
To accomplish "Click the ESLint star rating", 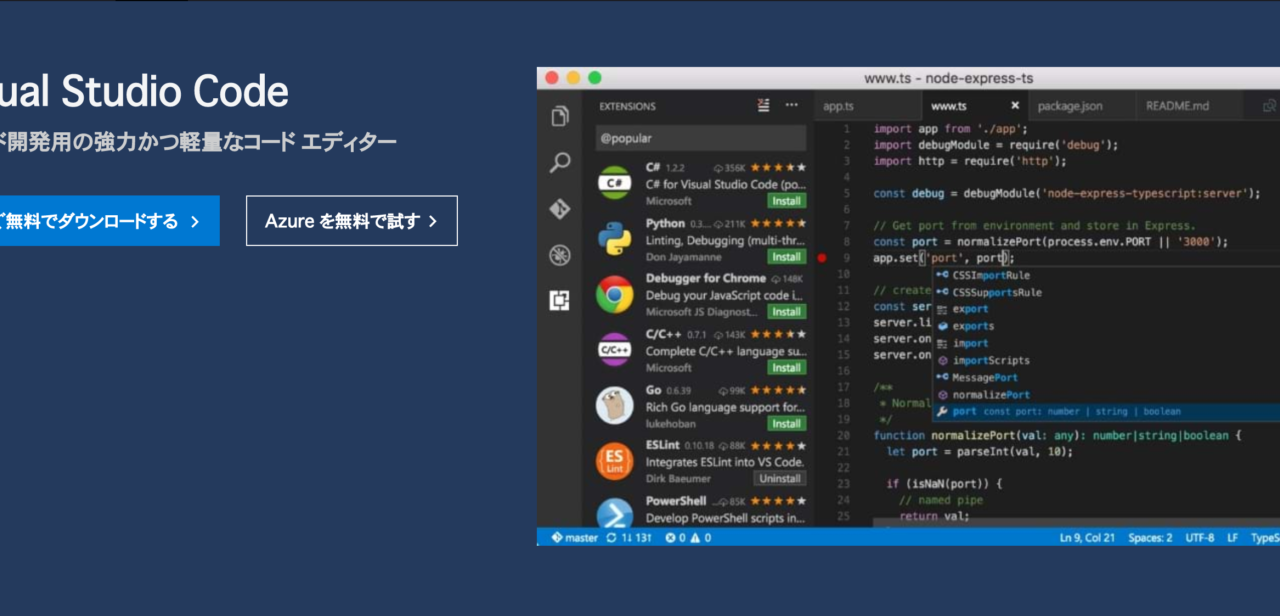I will pyautogui.click(x=779, y=445).
